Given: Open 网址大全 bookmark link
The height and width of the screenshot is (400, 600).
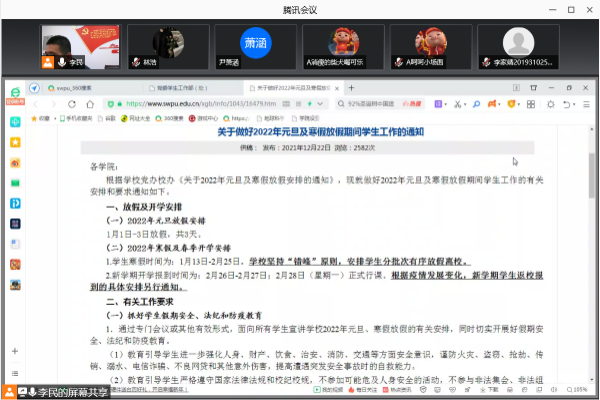Looking at the screenshot, I should (139, 117).
